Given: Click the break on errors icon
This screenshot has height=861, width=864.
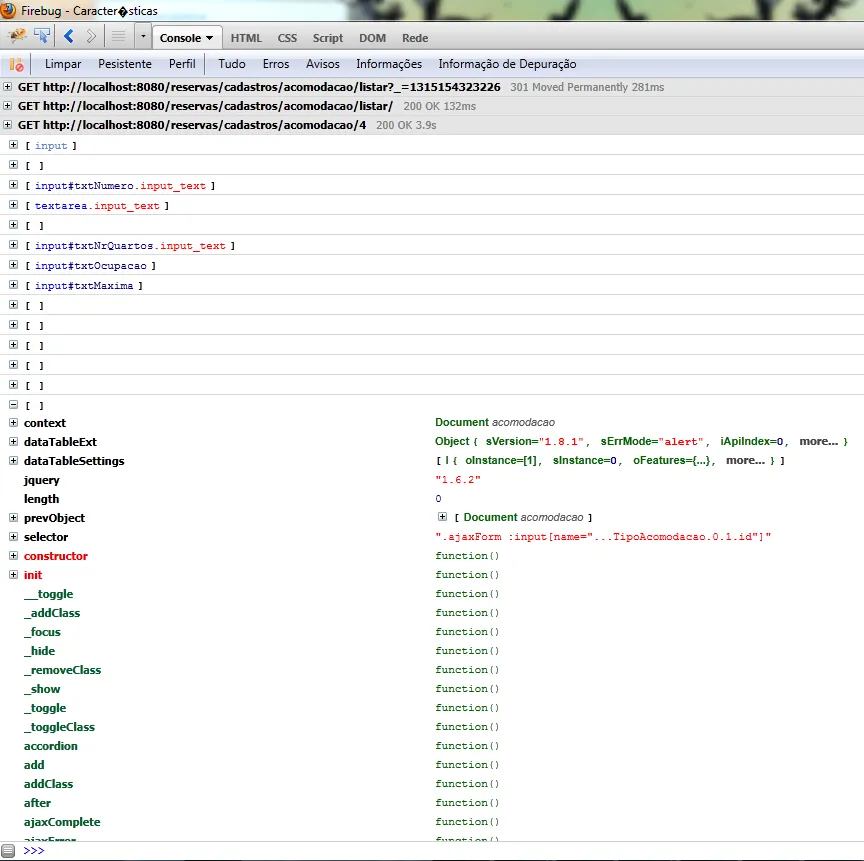Looking at the screenshot, I should coord(16,64).
